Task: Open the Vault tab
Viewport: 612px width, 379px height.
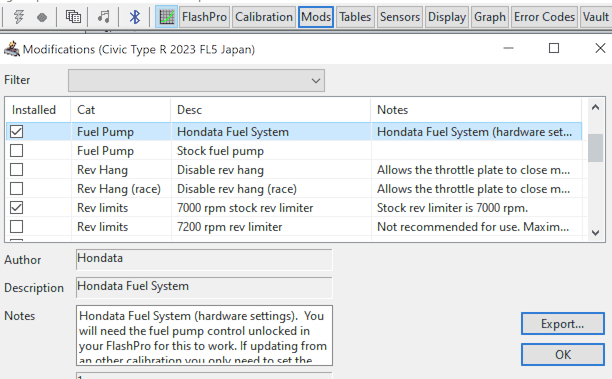Action: pos(596,17)
